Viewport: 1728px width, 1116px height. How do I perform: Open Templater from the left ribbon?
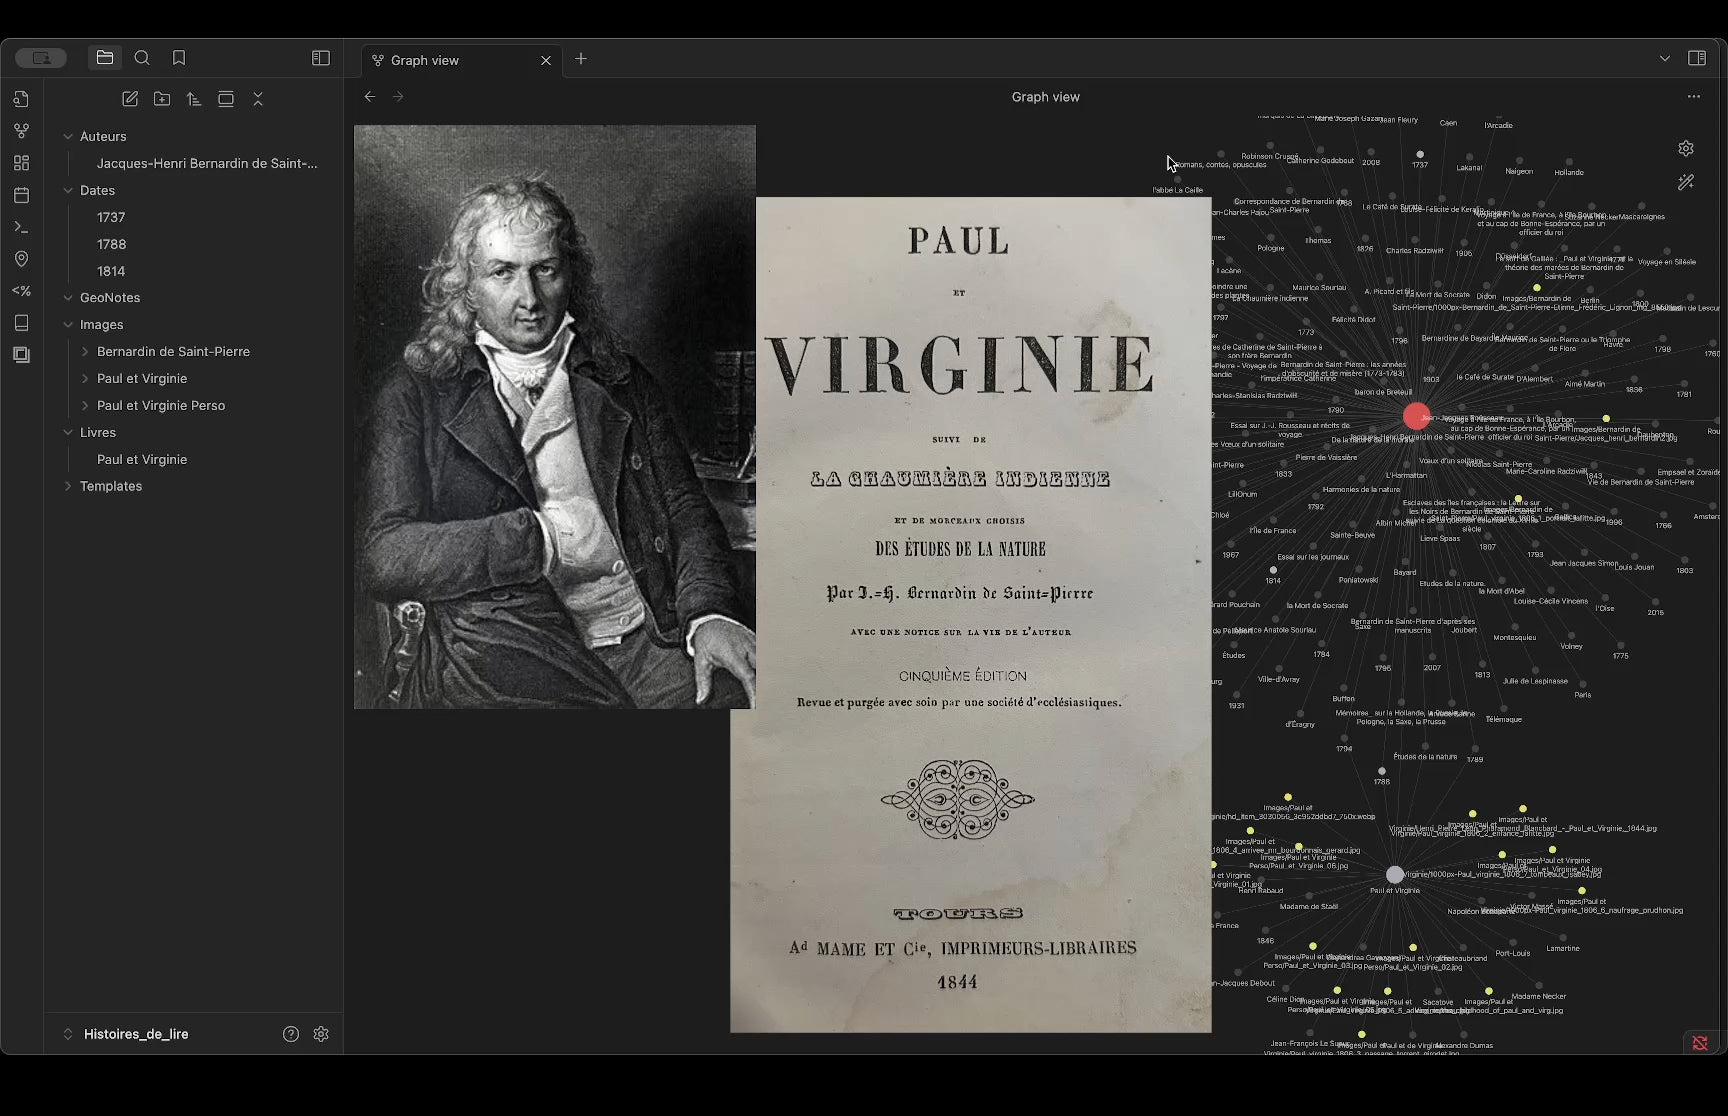click(x=21, y=291)
